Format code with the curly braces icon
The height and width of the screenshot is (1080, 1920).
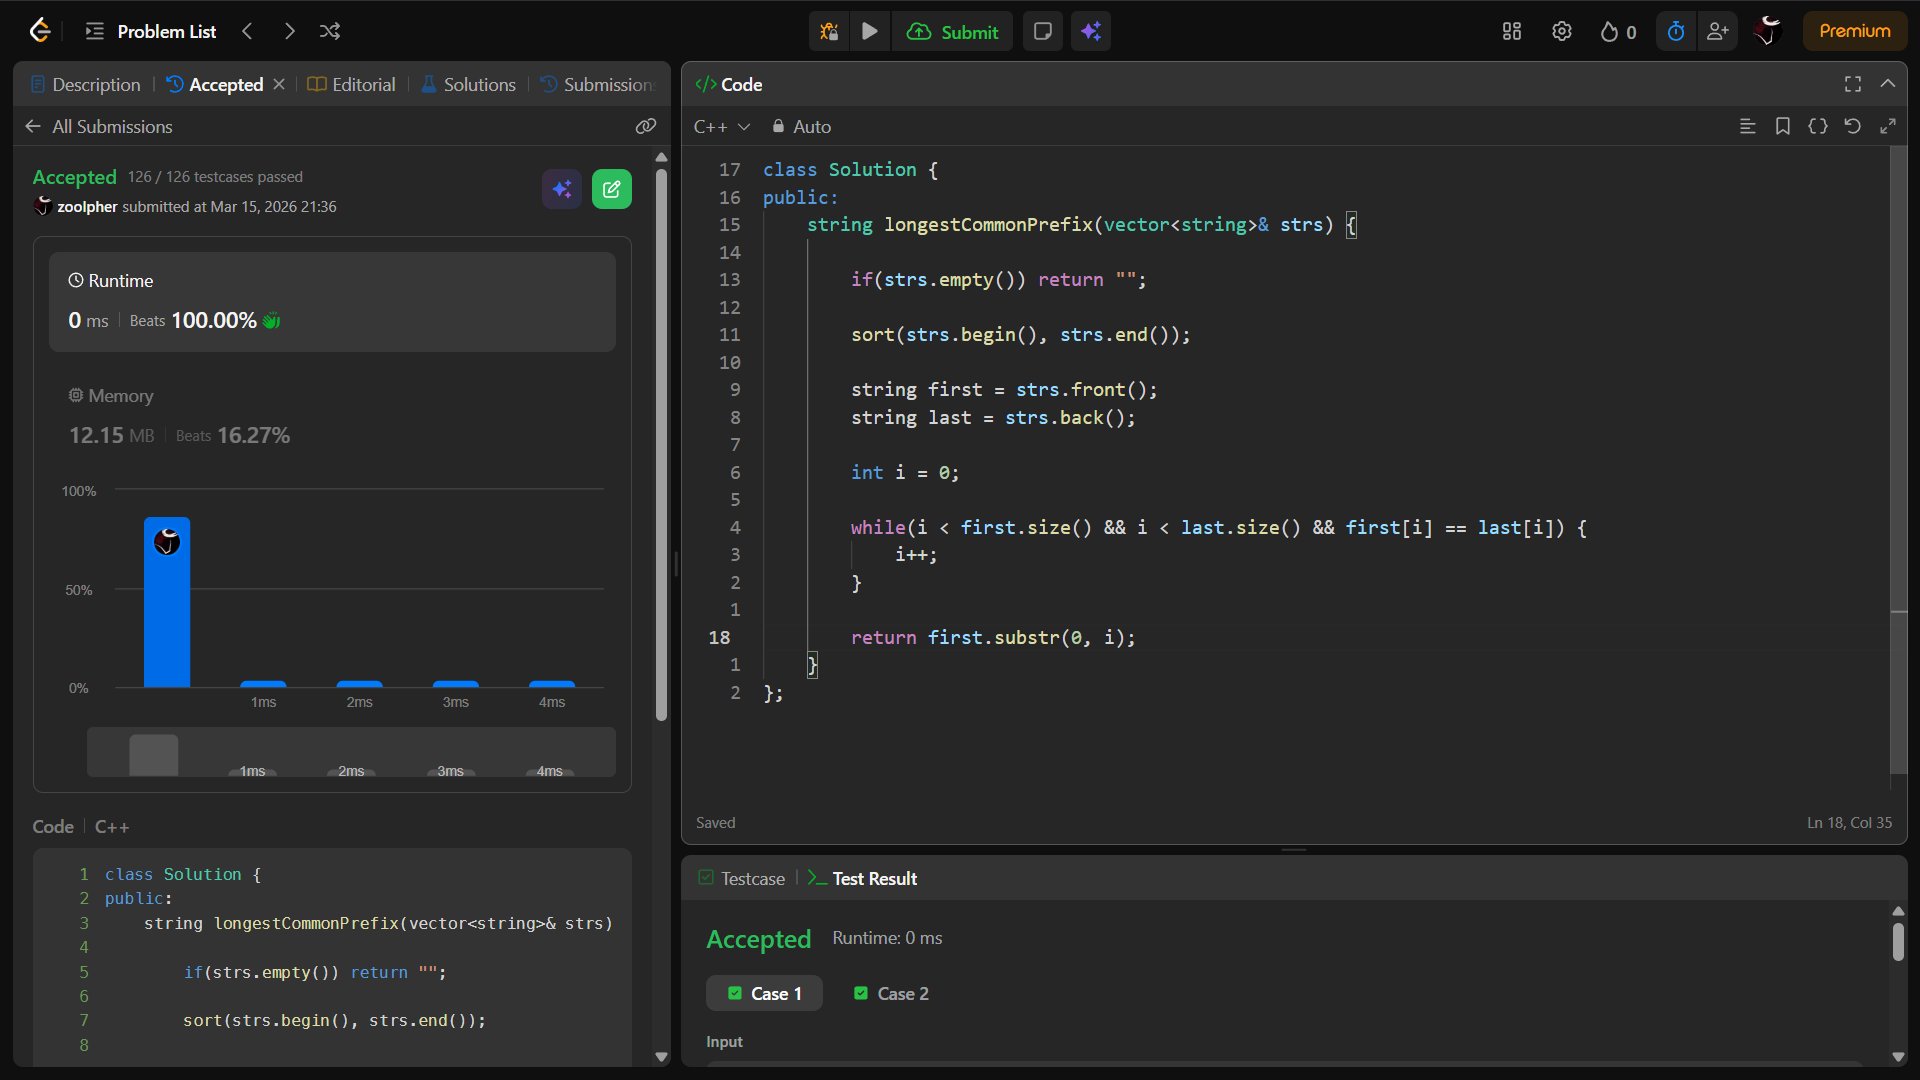(1817, 126)
